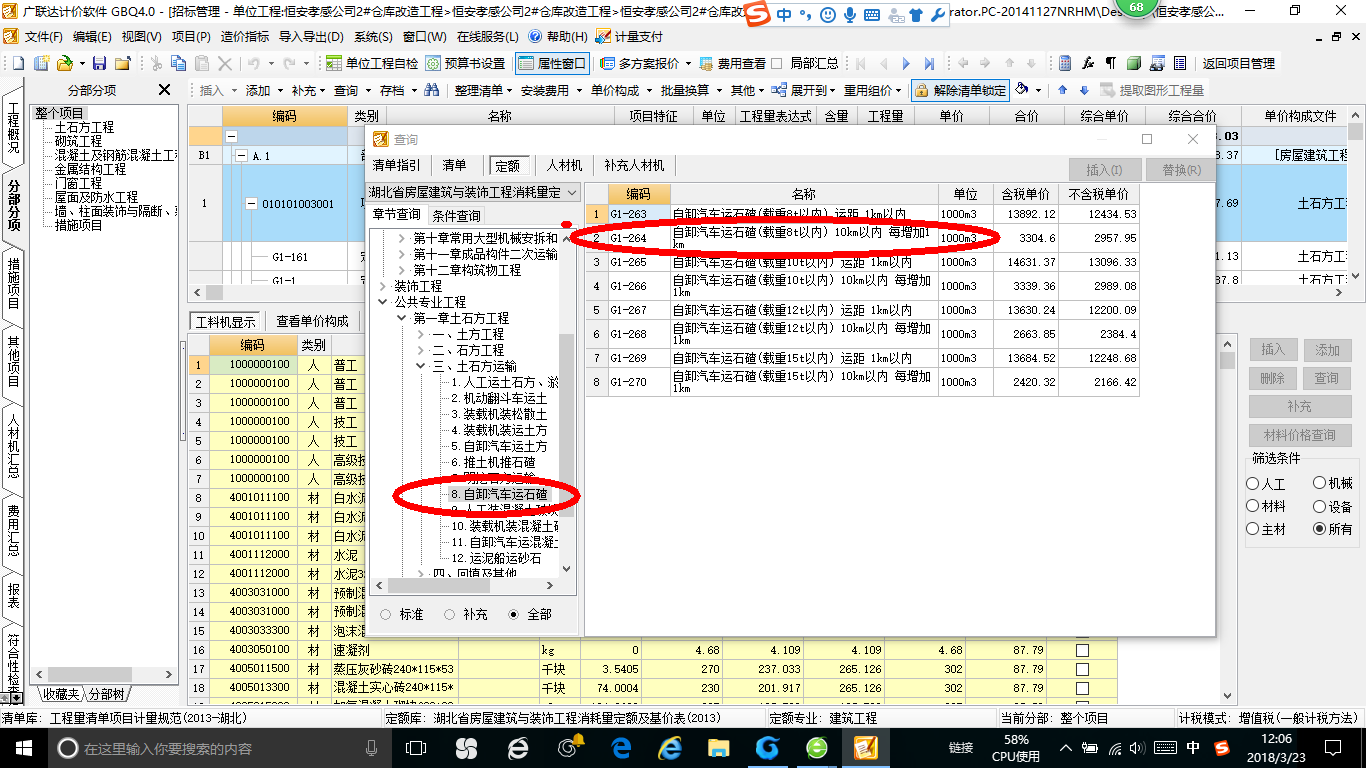The width and height of the screenshot is (1366, 768).
Task: Click last record navigation icon
Action: (931, 63)
